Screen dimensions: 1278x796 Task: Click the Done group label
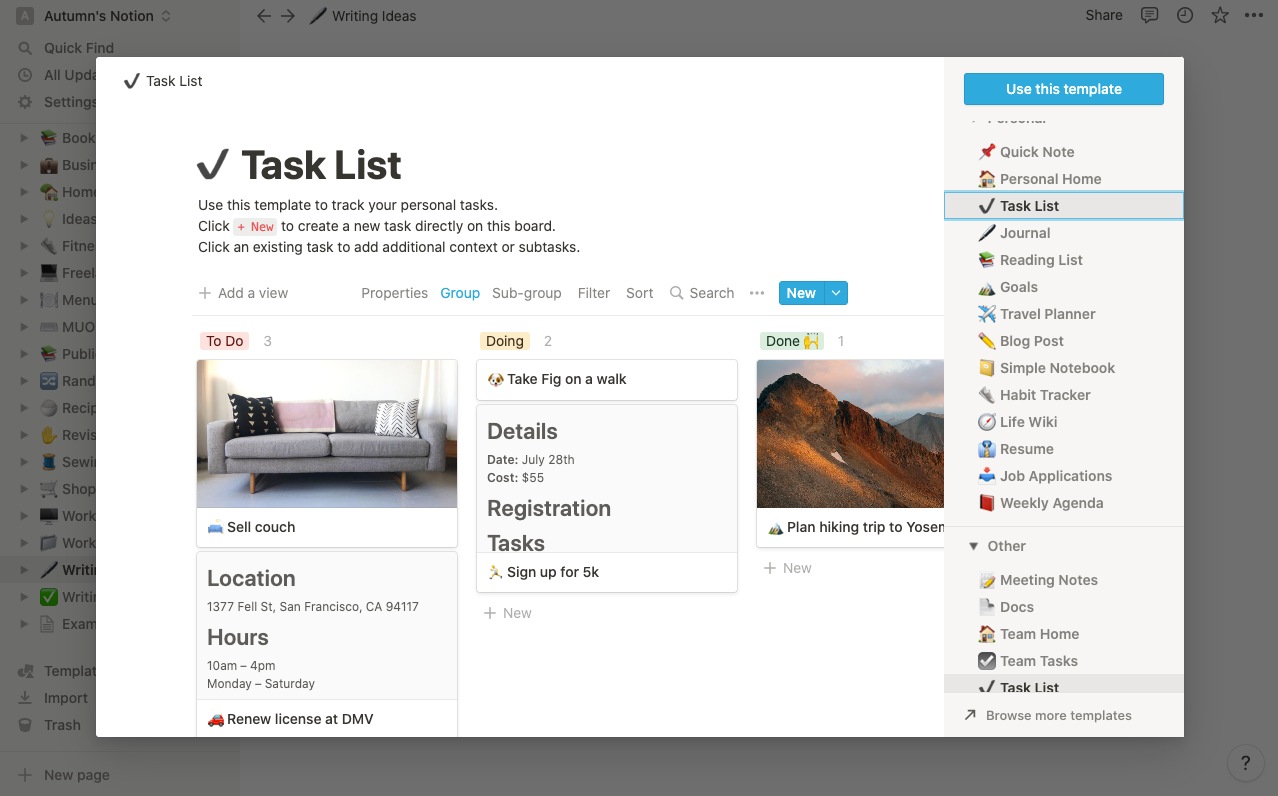792,341
